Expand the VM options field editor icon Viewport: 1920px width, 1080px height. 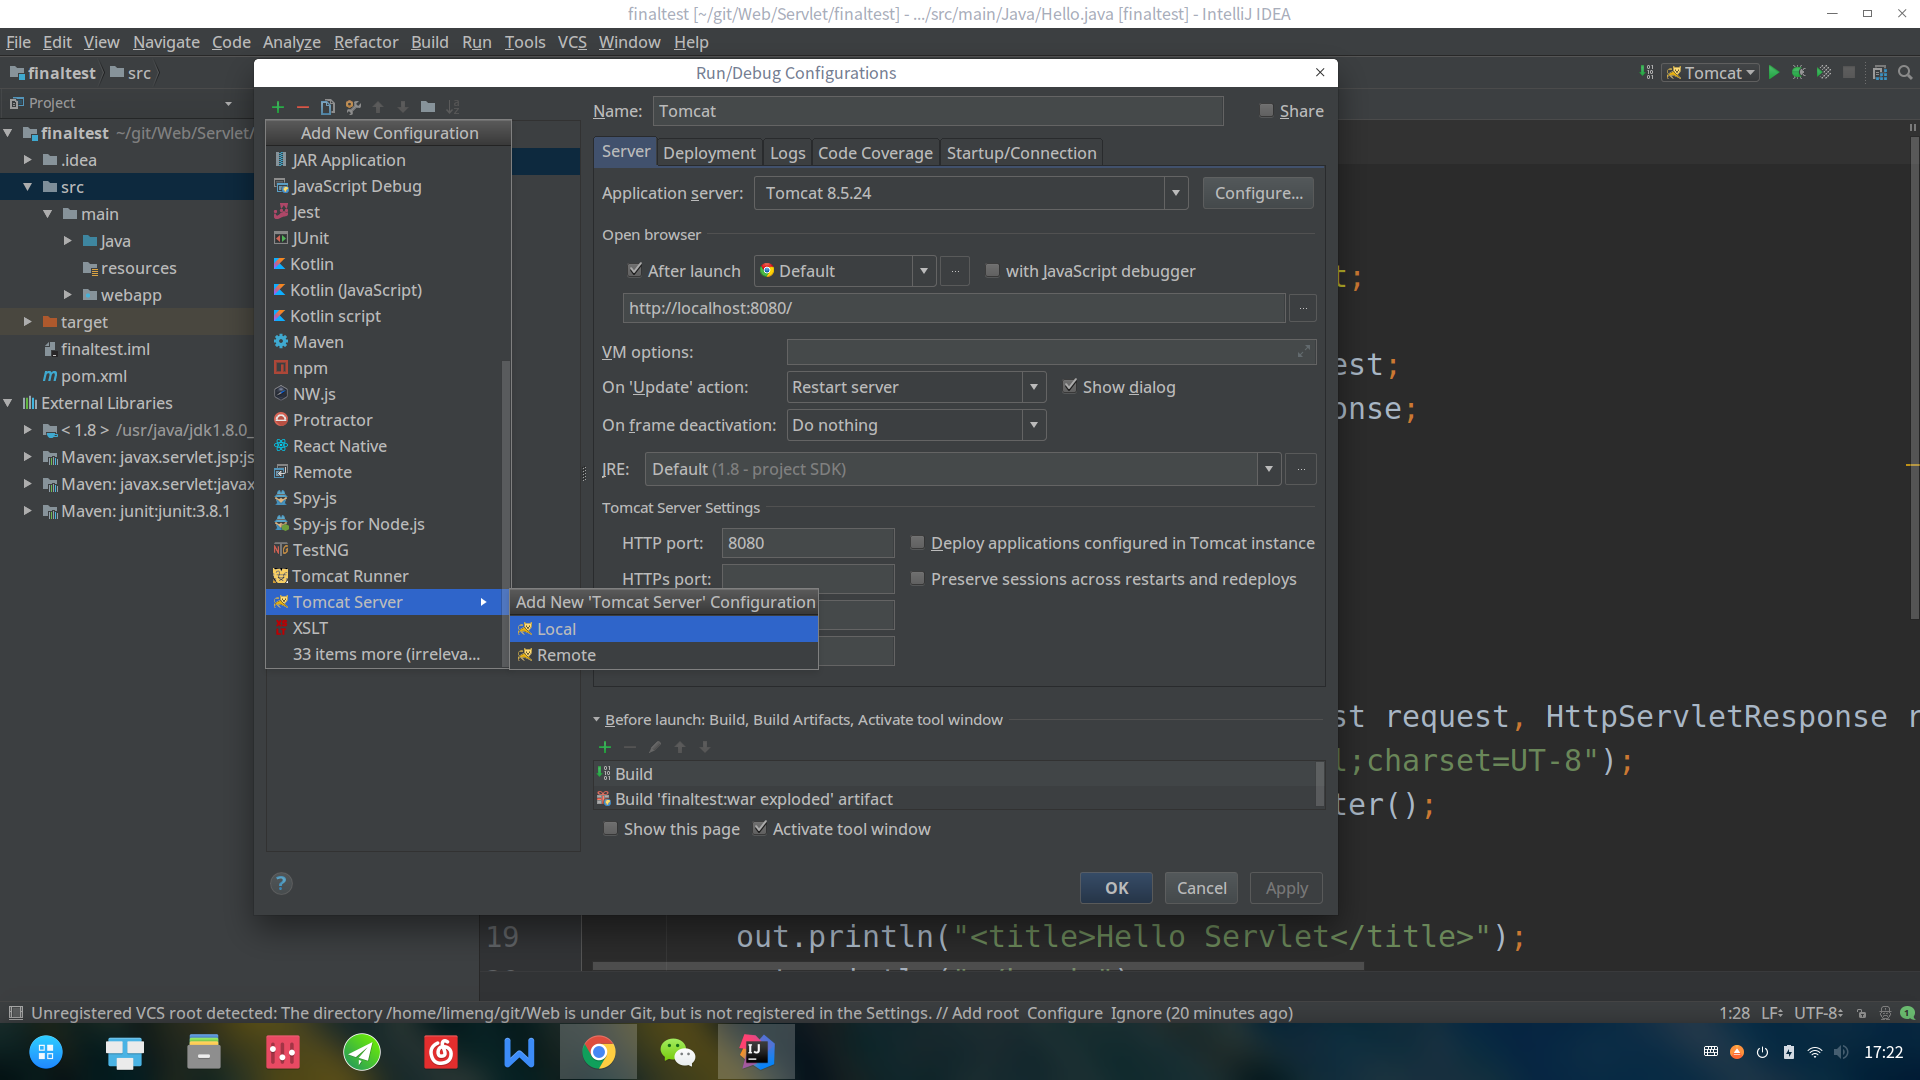1304,352
